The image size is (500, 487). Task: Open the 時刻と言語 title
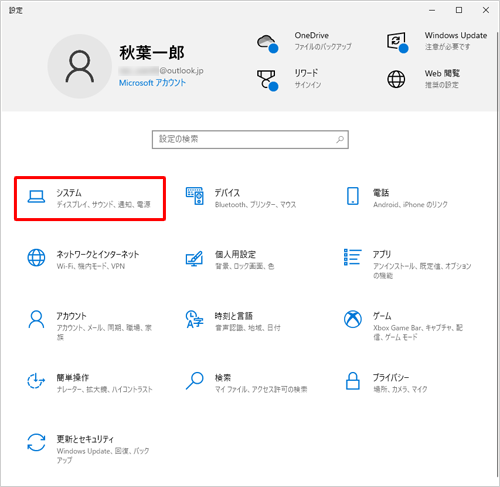234,316
